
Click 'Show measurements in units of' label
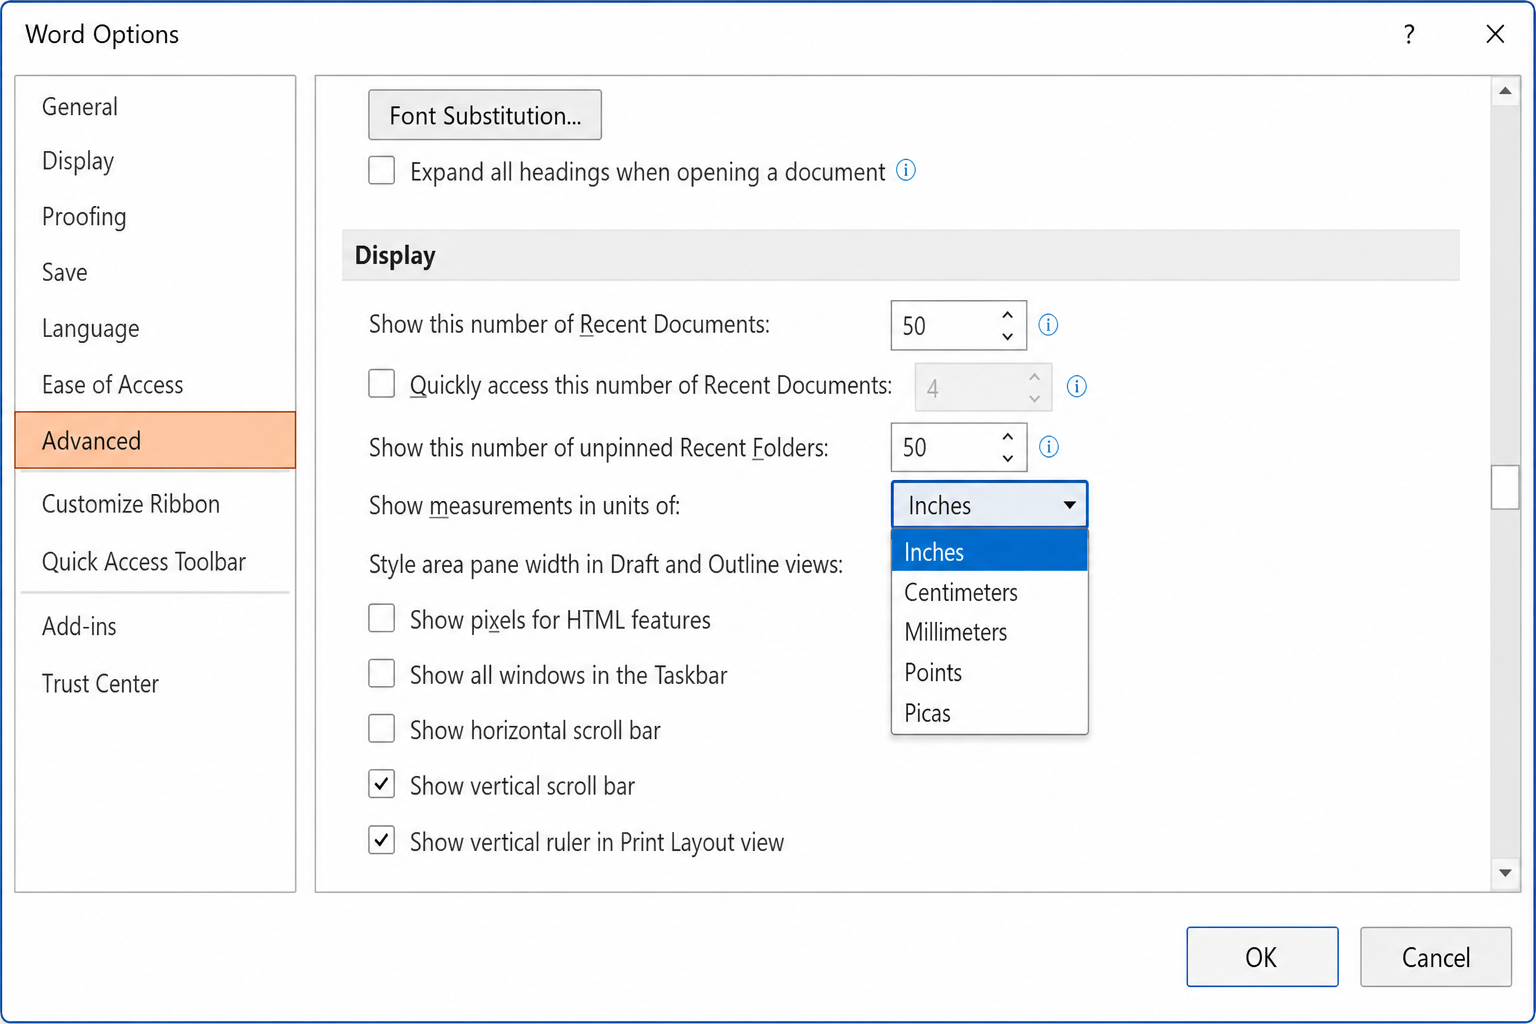pos(524,506)
